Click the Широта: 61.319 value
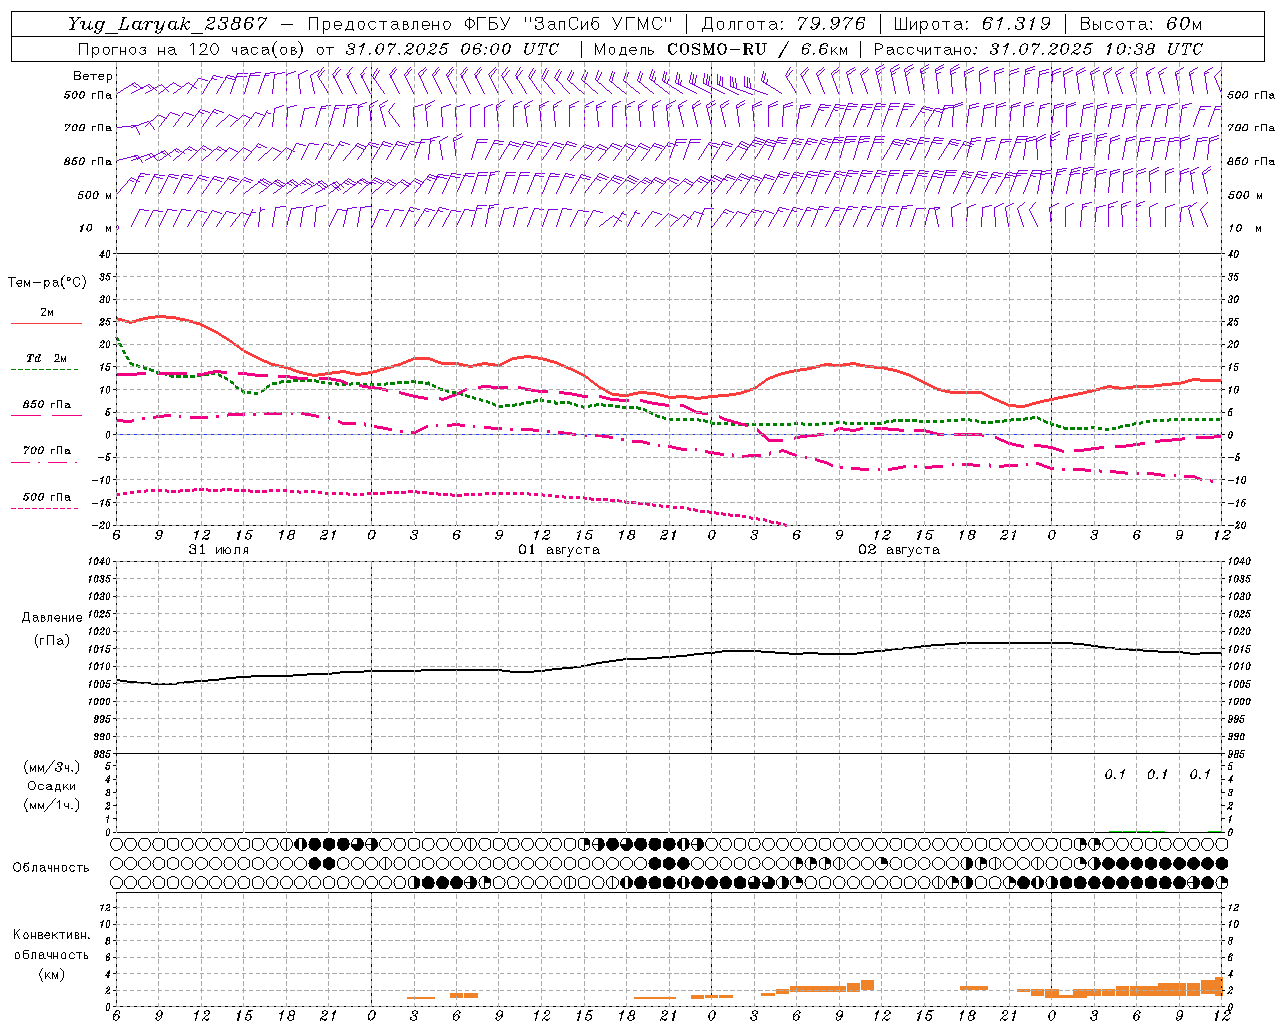The height and width of the screenshot is (1024, 1280). [x=972, y=24]
